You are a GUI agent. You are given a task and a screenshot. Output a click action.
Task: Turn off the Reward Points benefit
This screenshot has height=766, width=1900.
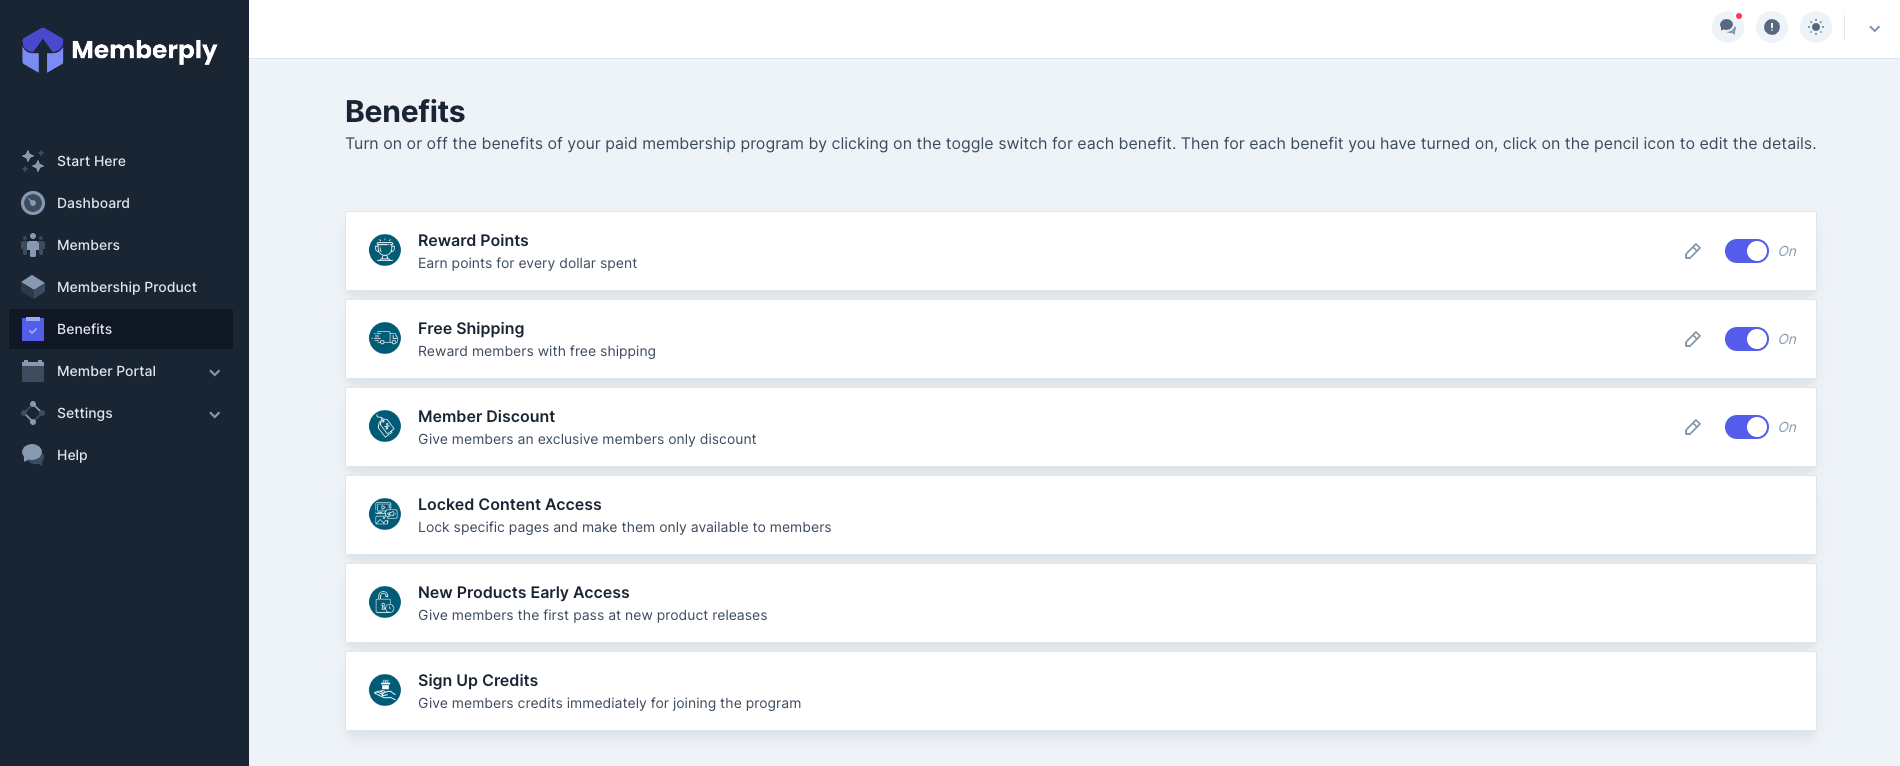1746,251
